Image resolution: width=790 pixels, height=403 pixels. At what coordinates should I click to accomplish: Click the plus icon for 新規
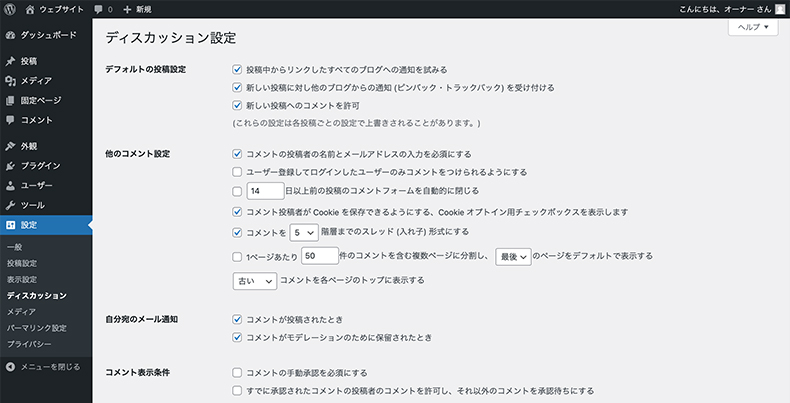tap(127, 10)
